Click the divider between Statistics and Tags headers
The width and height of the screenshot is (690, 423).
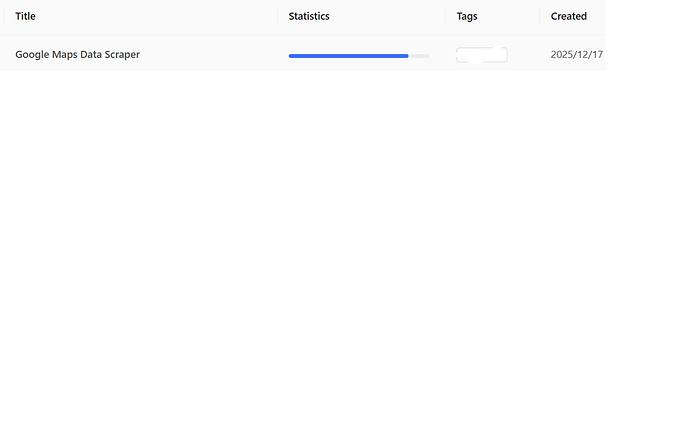click(445, 16)
